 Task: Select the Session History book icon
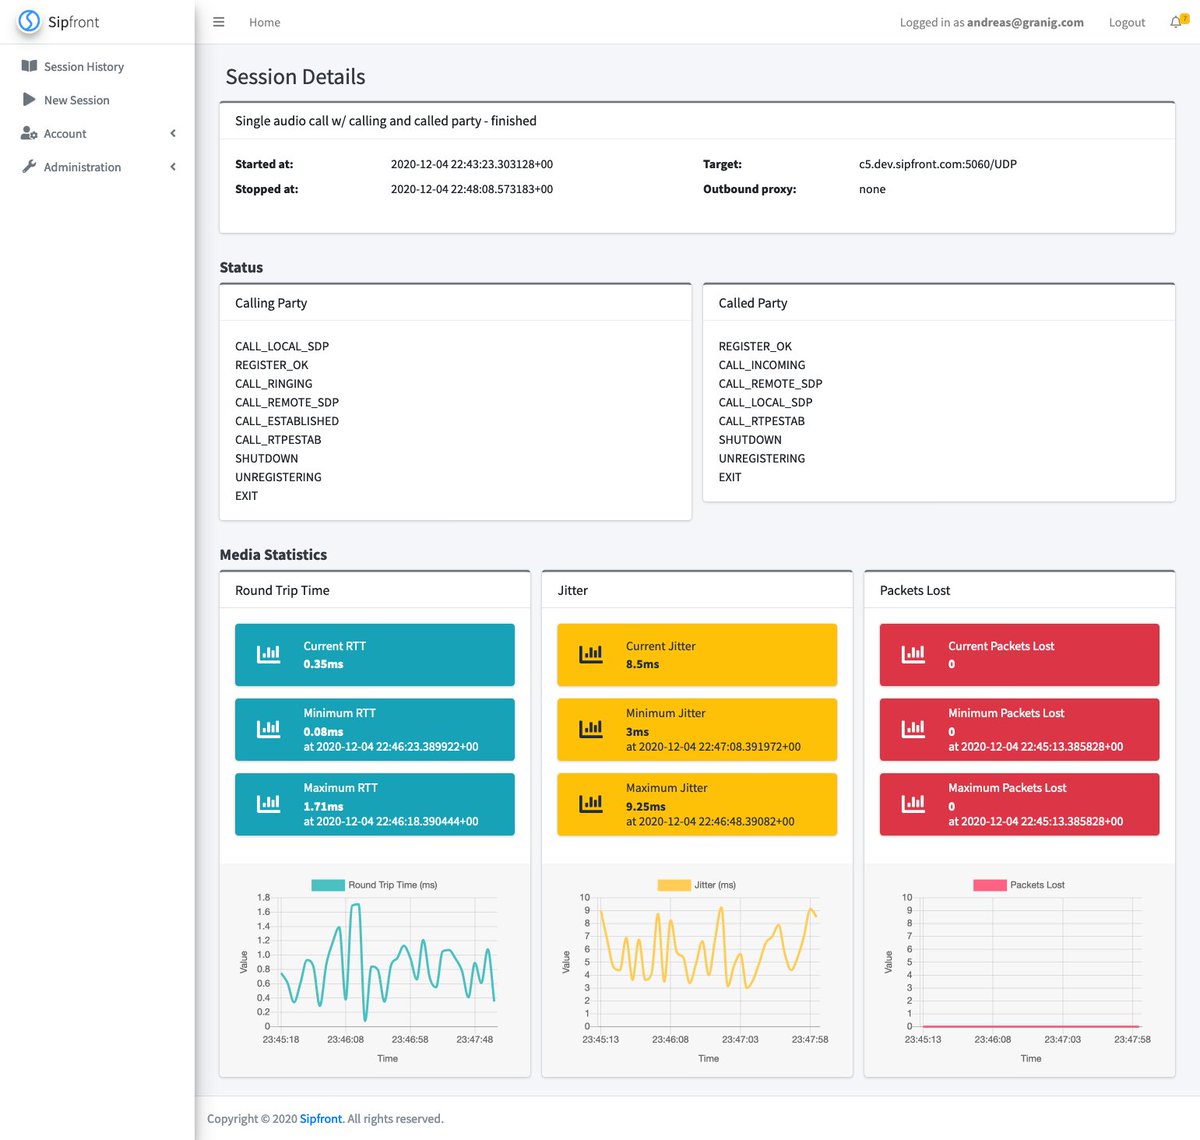[27, 66]
